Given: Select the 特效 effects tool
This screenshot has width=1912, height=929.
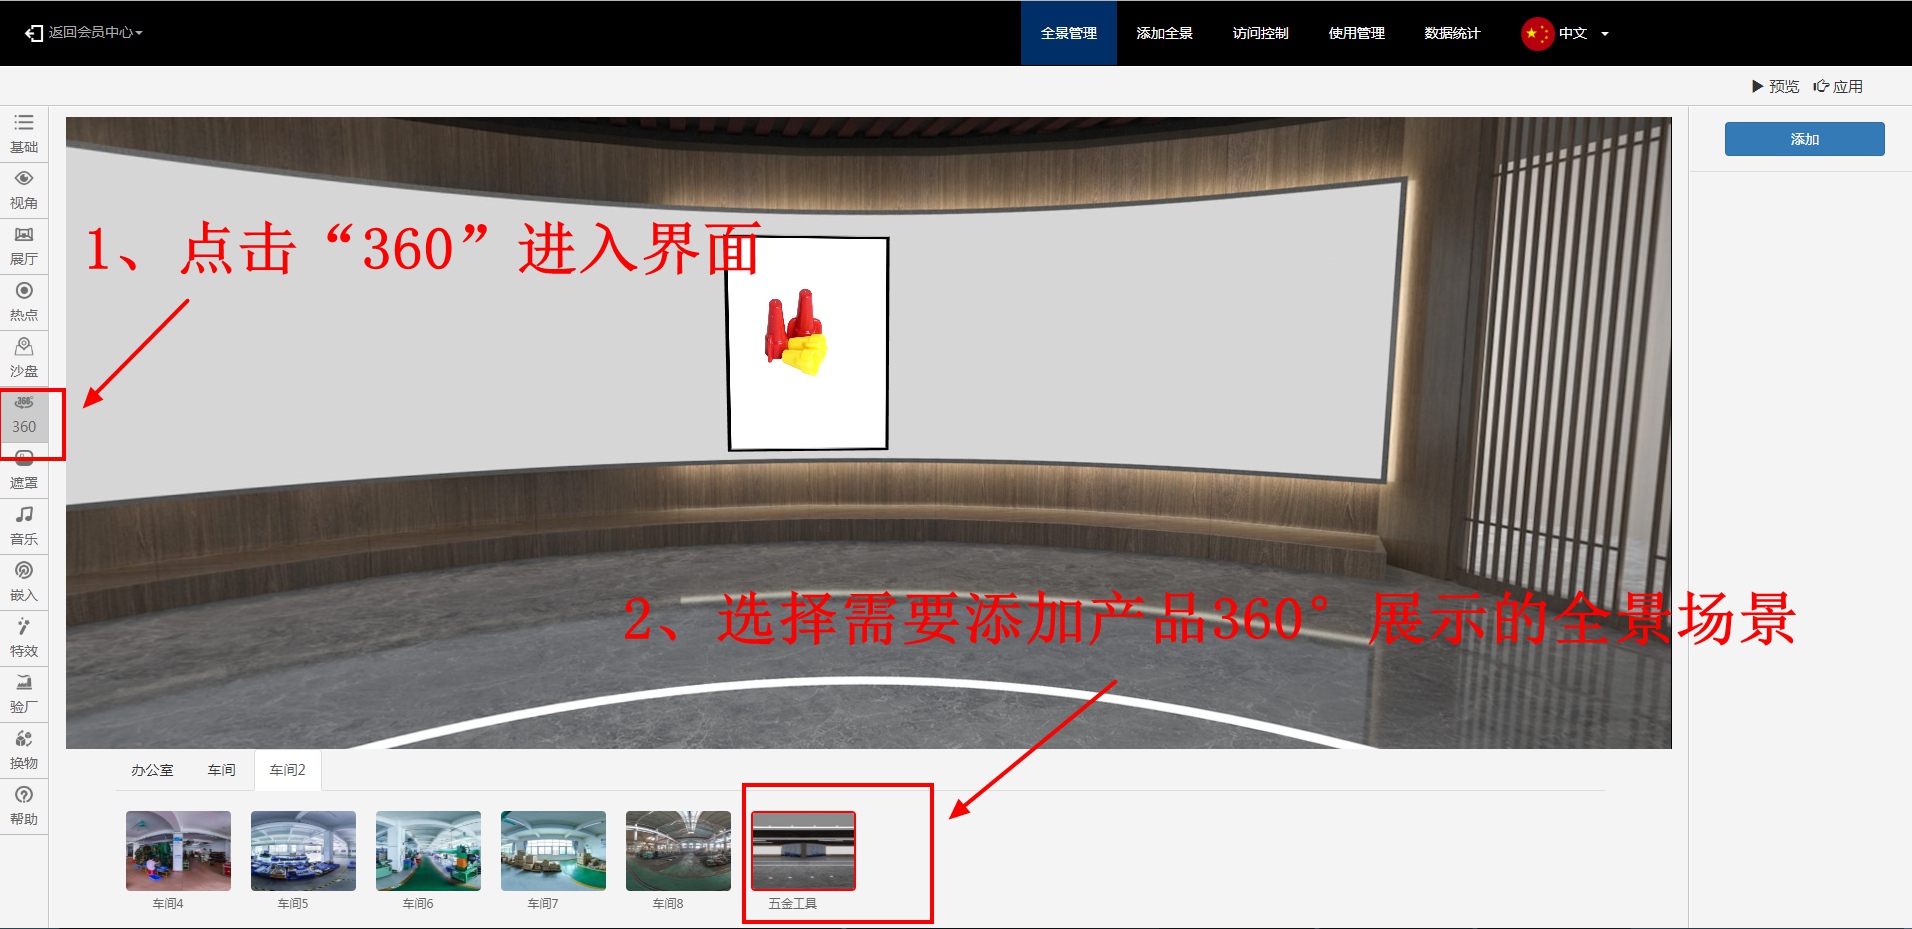Looking at the screenshot, I should tap(24, 637).
